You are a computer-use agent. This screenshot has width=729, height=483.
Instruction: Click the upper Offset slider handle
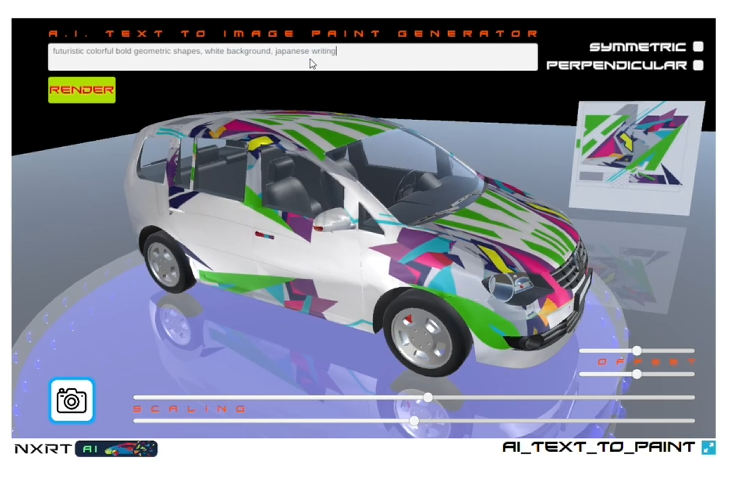[x=637, y=351]
